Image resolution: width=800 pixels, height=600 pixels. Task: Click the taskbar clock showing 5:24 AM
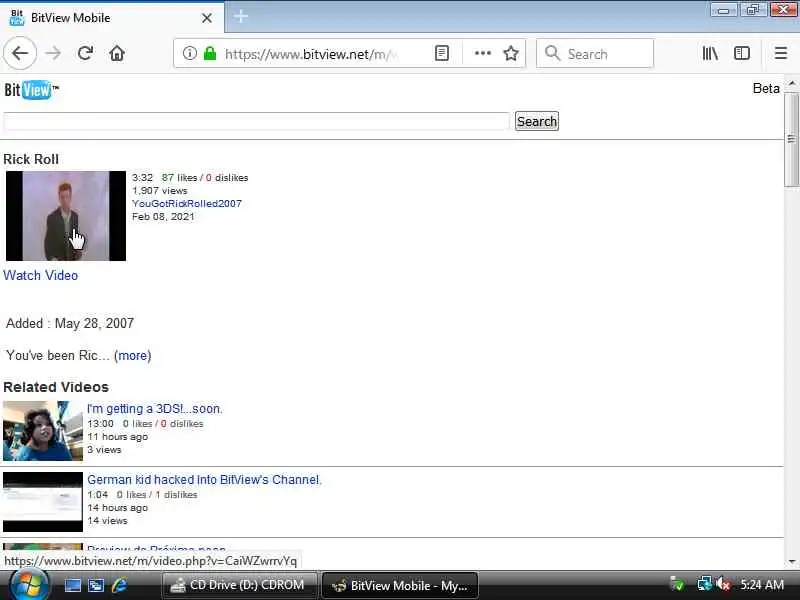762,585
